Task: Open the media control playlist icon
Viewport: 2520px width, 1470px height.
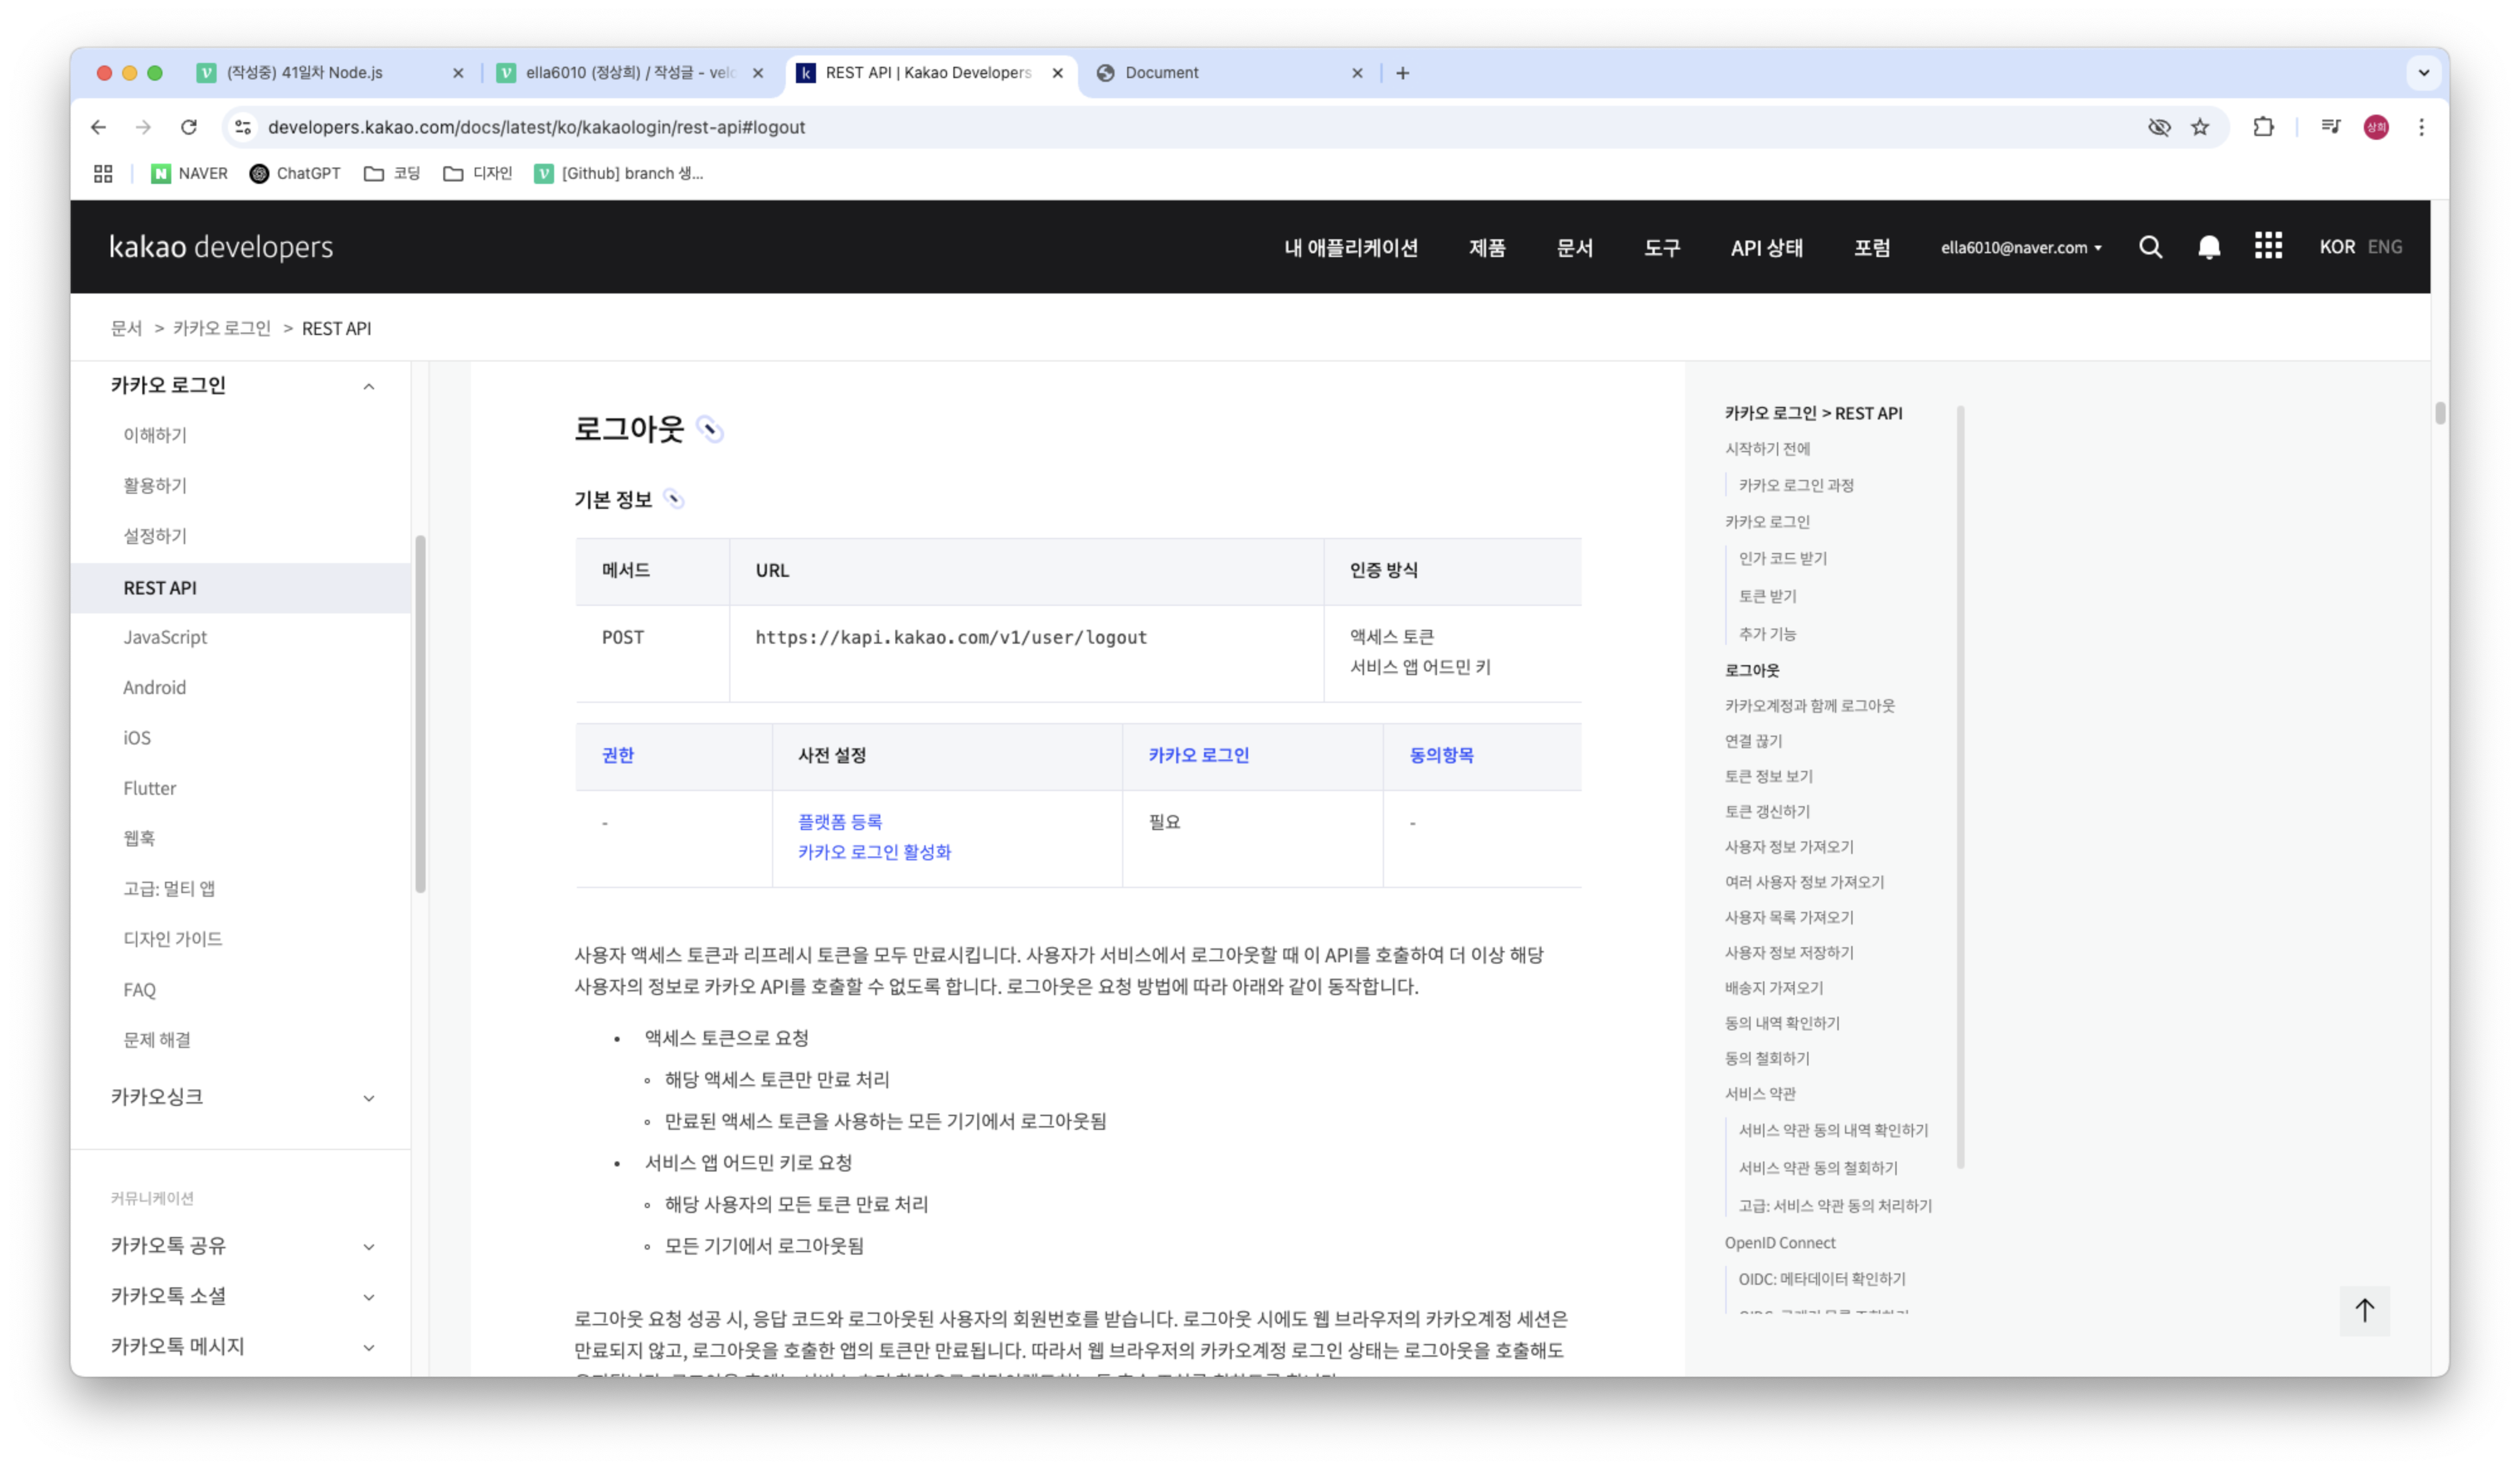Action: coord(2331,127)
